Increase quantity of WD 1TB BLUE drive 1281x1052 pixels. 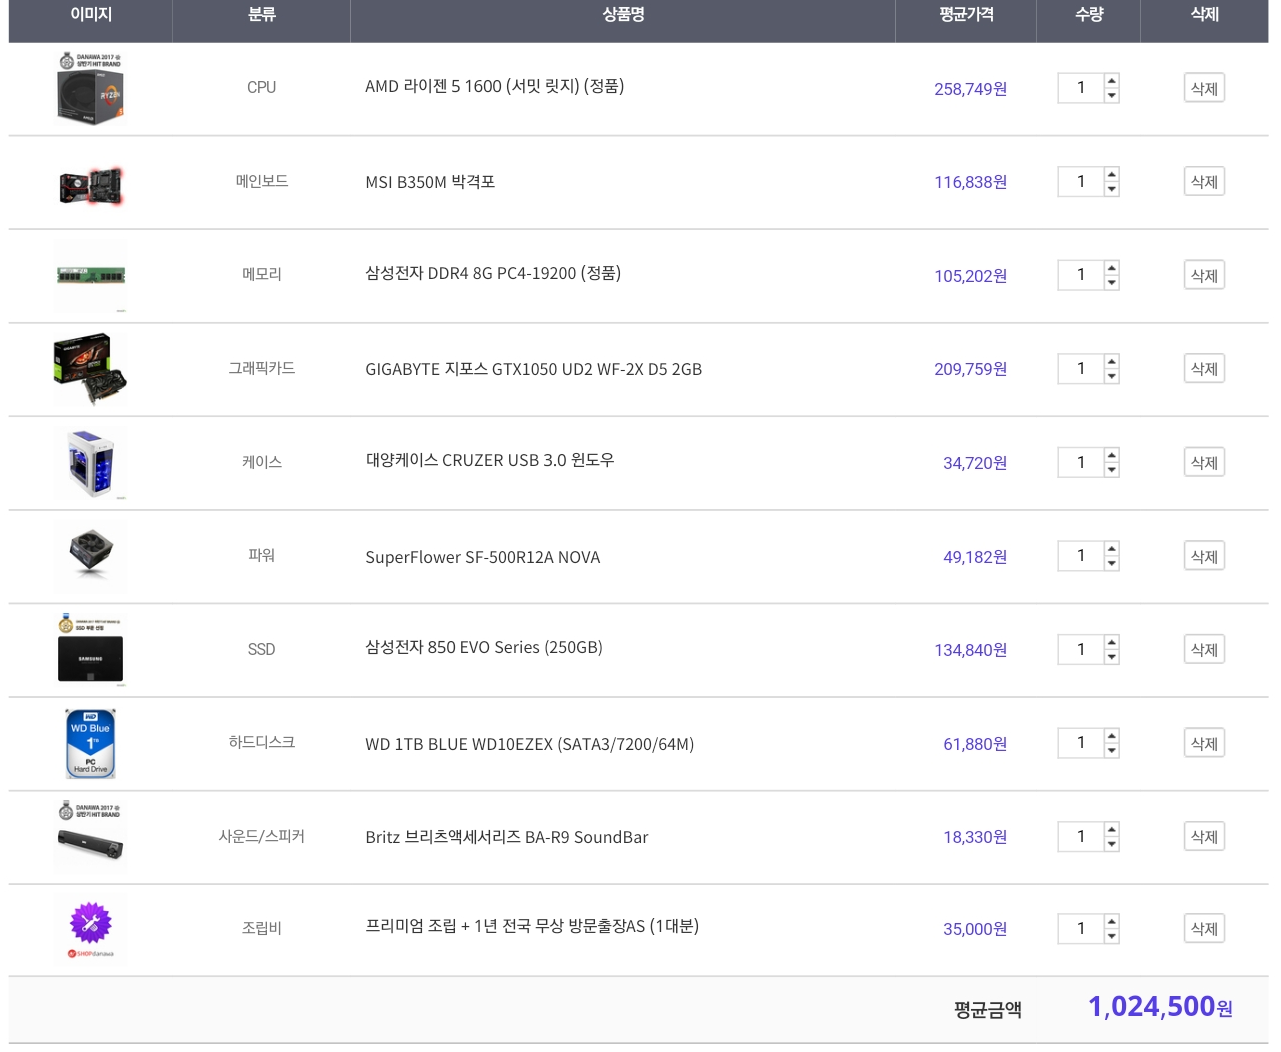pos(1111,735)
